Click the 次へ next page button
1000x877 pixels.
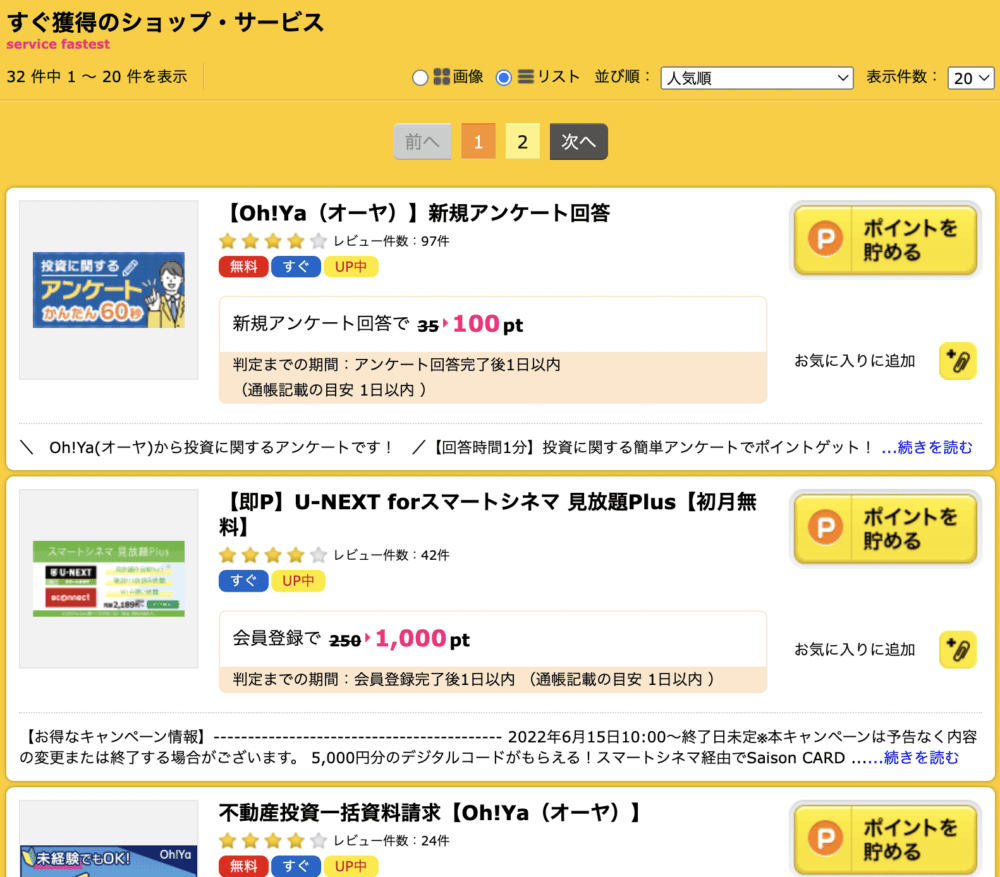coord(578,142)
